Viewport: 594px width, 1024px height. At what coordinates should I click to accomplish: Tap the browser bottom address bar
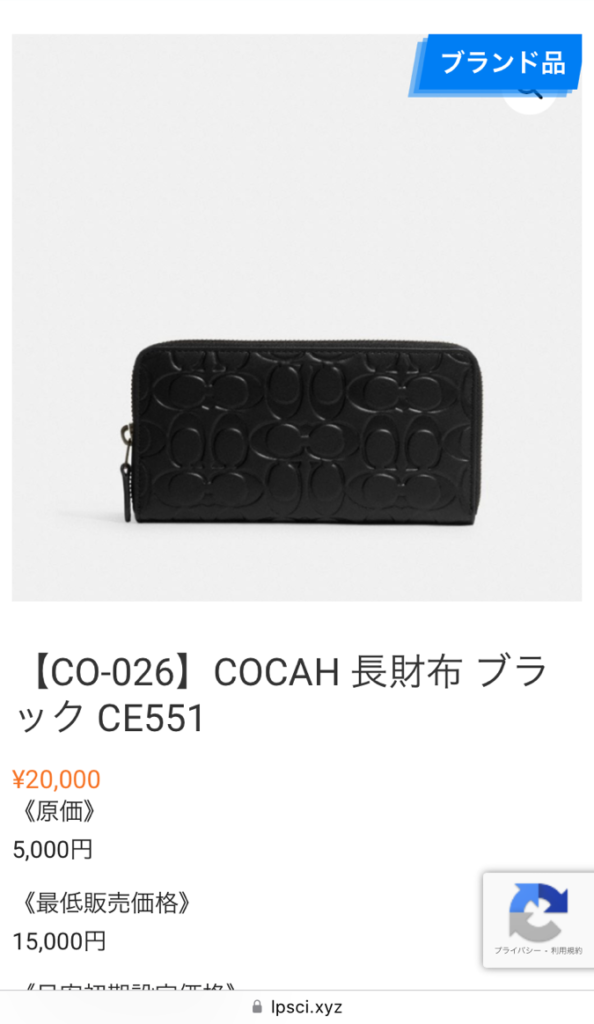(297, 1007)
